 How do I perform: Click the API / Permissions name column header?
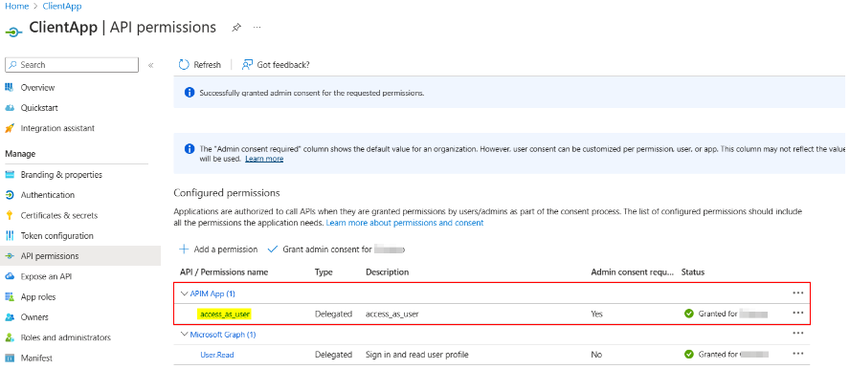[224, 272]
